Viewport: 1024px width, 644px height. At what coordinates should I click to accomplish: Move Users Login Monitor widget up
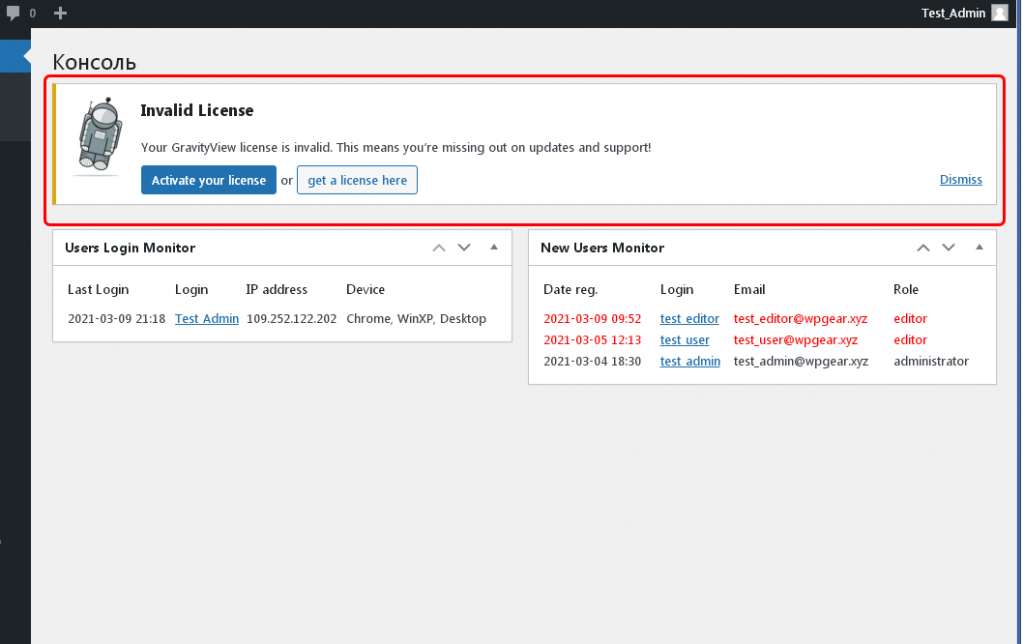click(x=439, y=248)
